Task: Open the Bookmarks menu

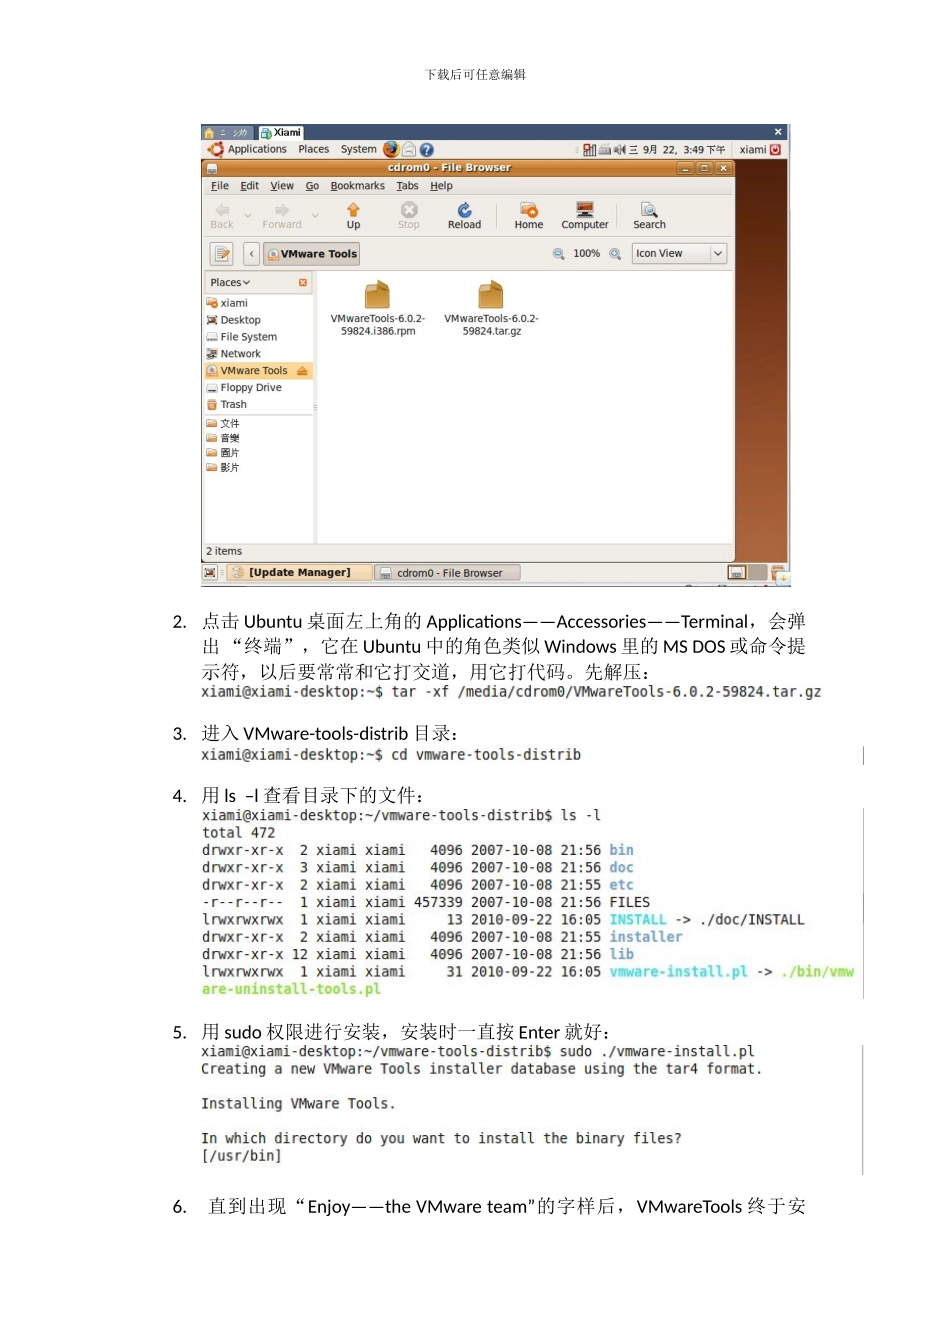Action: (357, 186)
